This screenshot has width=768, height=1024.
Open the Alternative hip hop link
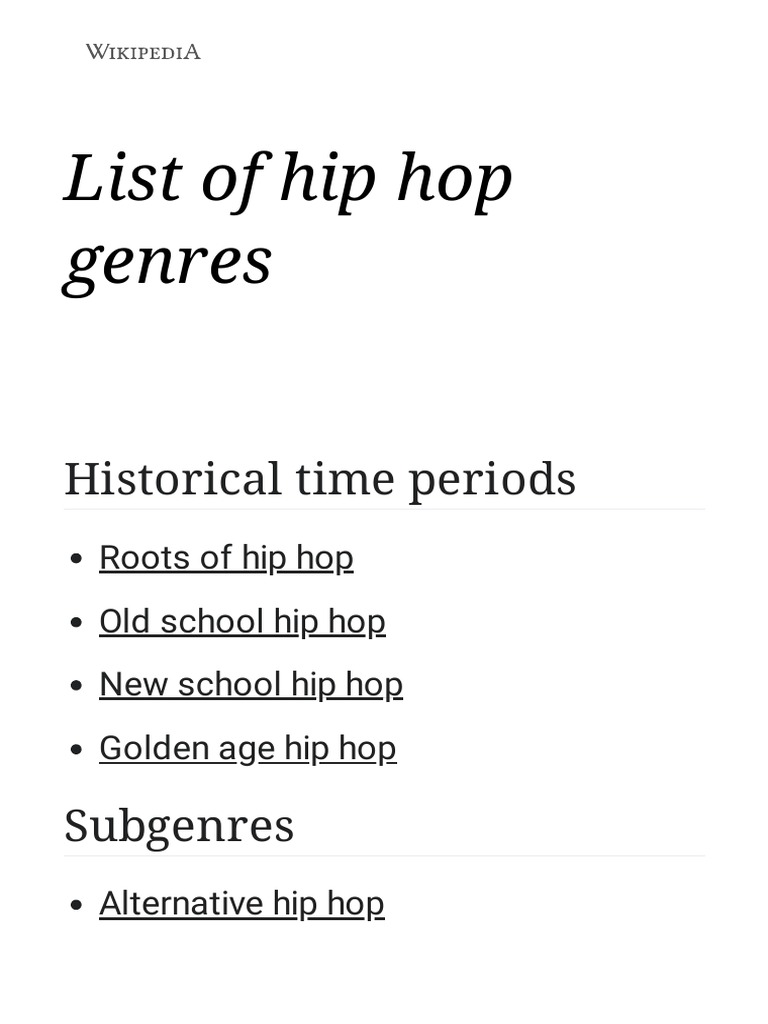[242, 903]
